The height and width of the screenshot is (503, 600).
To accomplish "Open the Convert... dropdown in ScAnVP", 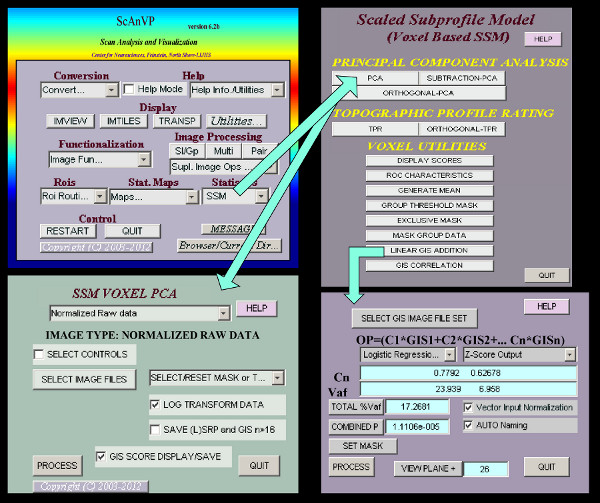I will coord(79,90).
